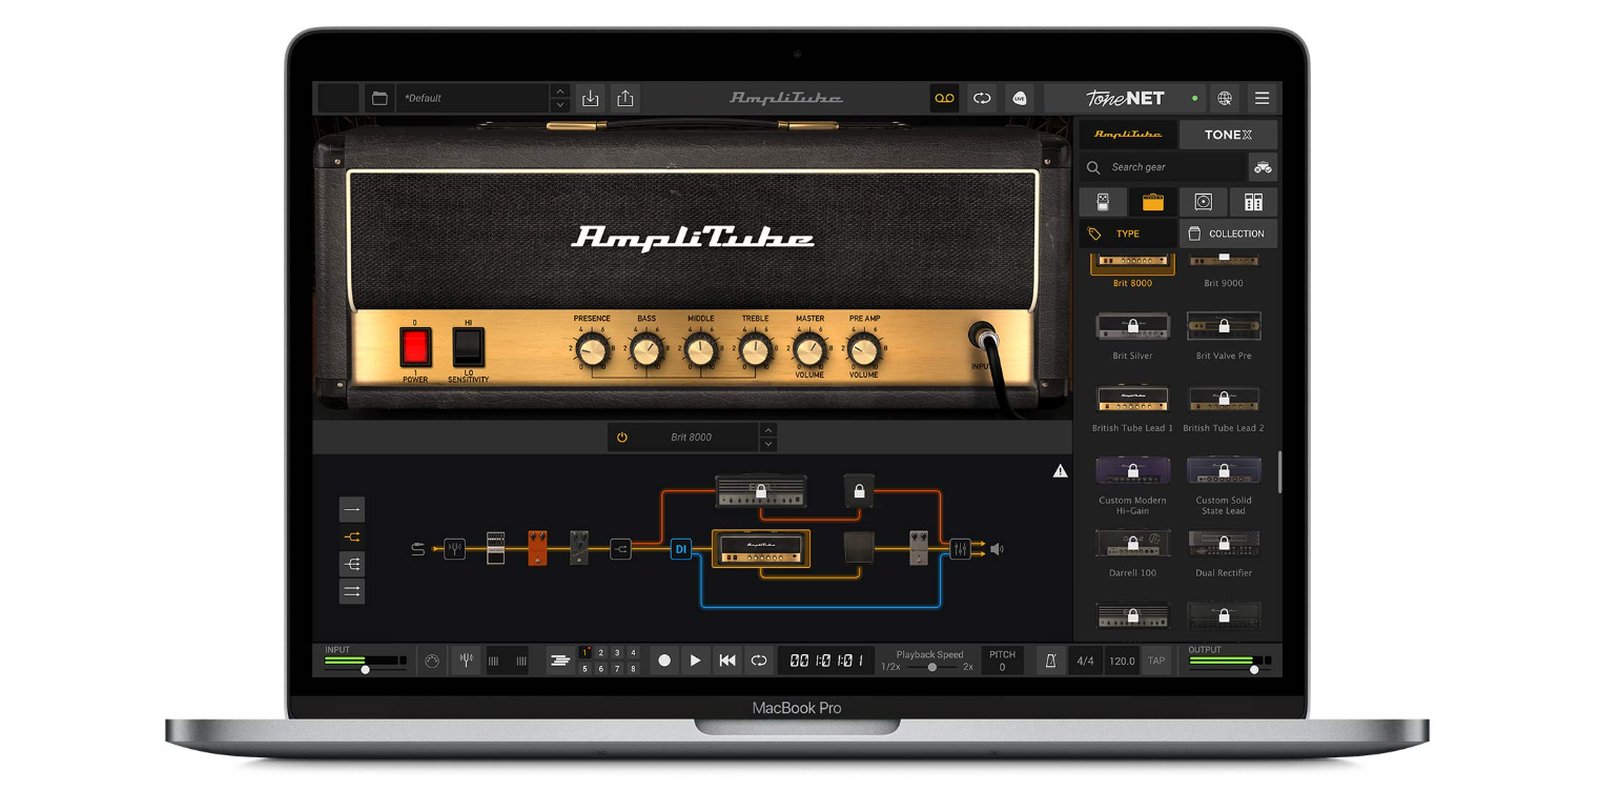Toggle the red POWER switch on amp
The width and height of the screenshot is (1600, 791).
(415, 347)
